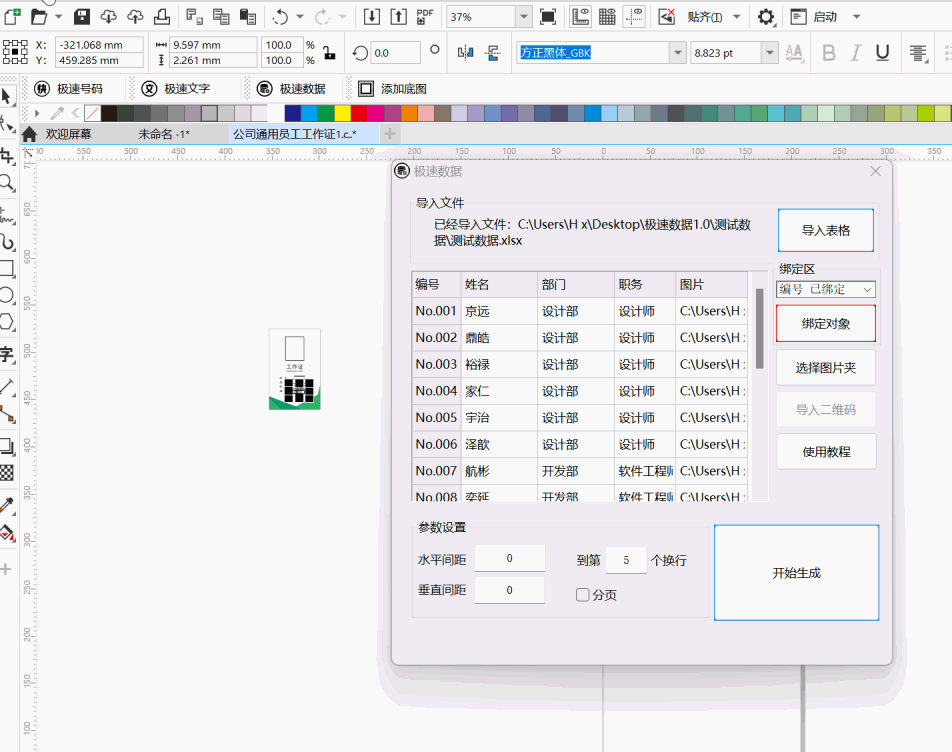Select the Connector tool
The width and height of the screenshot is (952, 752).
[7, 415]
